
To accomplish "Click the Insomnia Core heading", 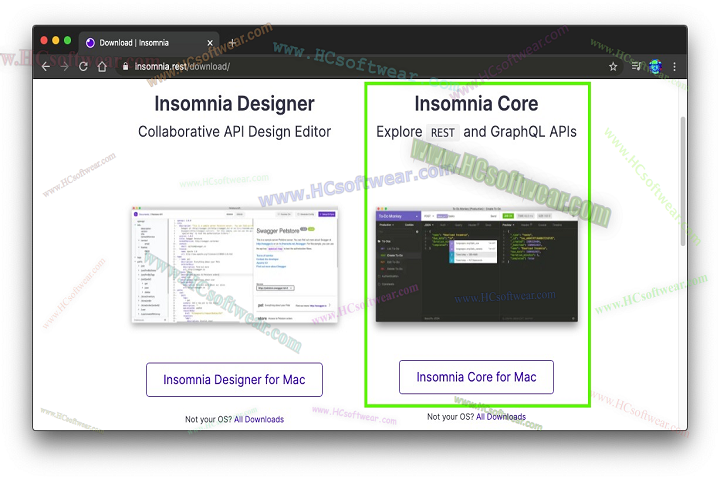I will (476, 104).
